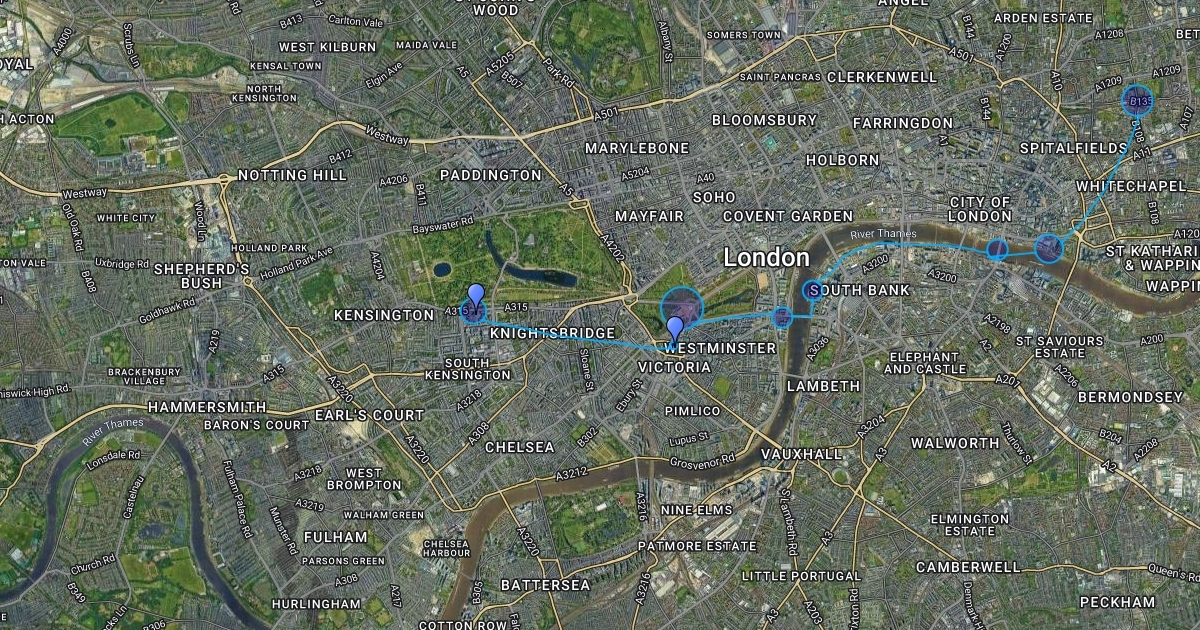This screenshot has height=630, width=1200.
Task: Click the Vauxhall label
Action: click(x=801, y=453)
